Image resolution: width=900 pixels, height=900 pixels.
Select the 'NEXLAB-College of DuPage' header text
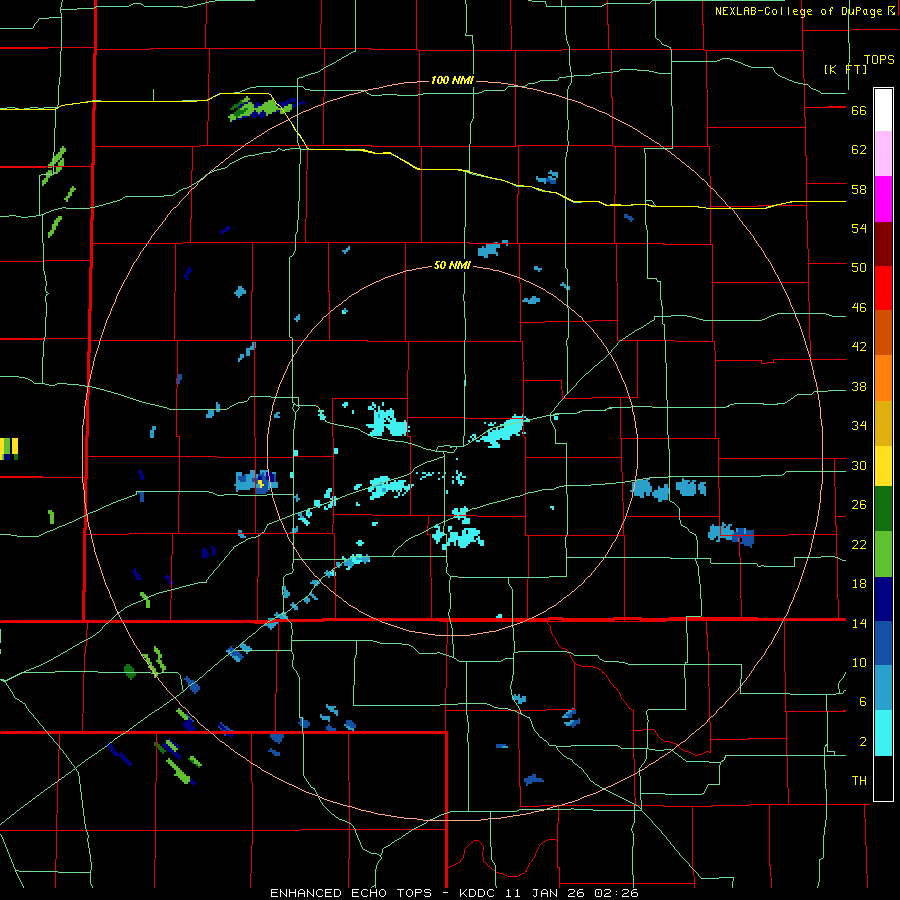click(798, 11)
